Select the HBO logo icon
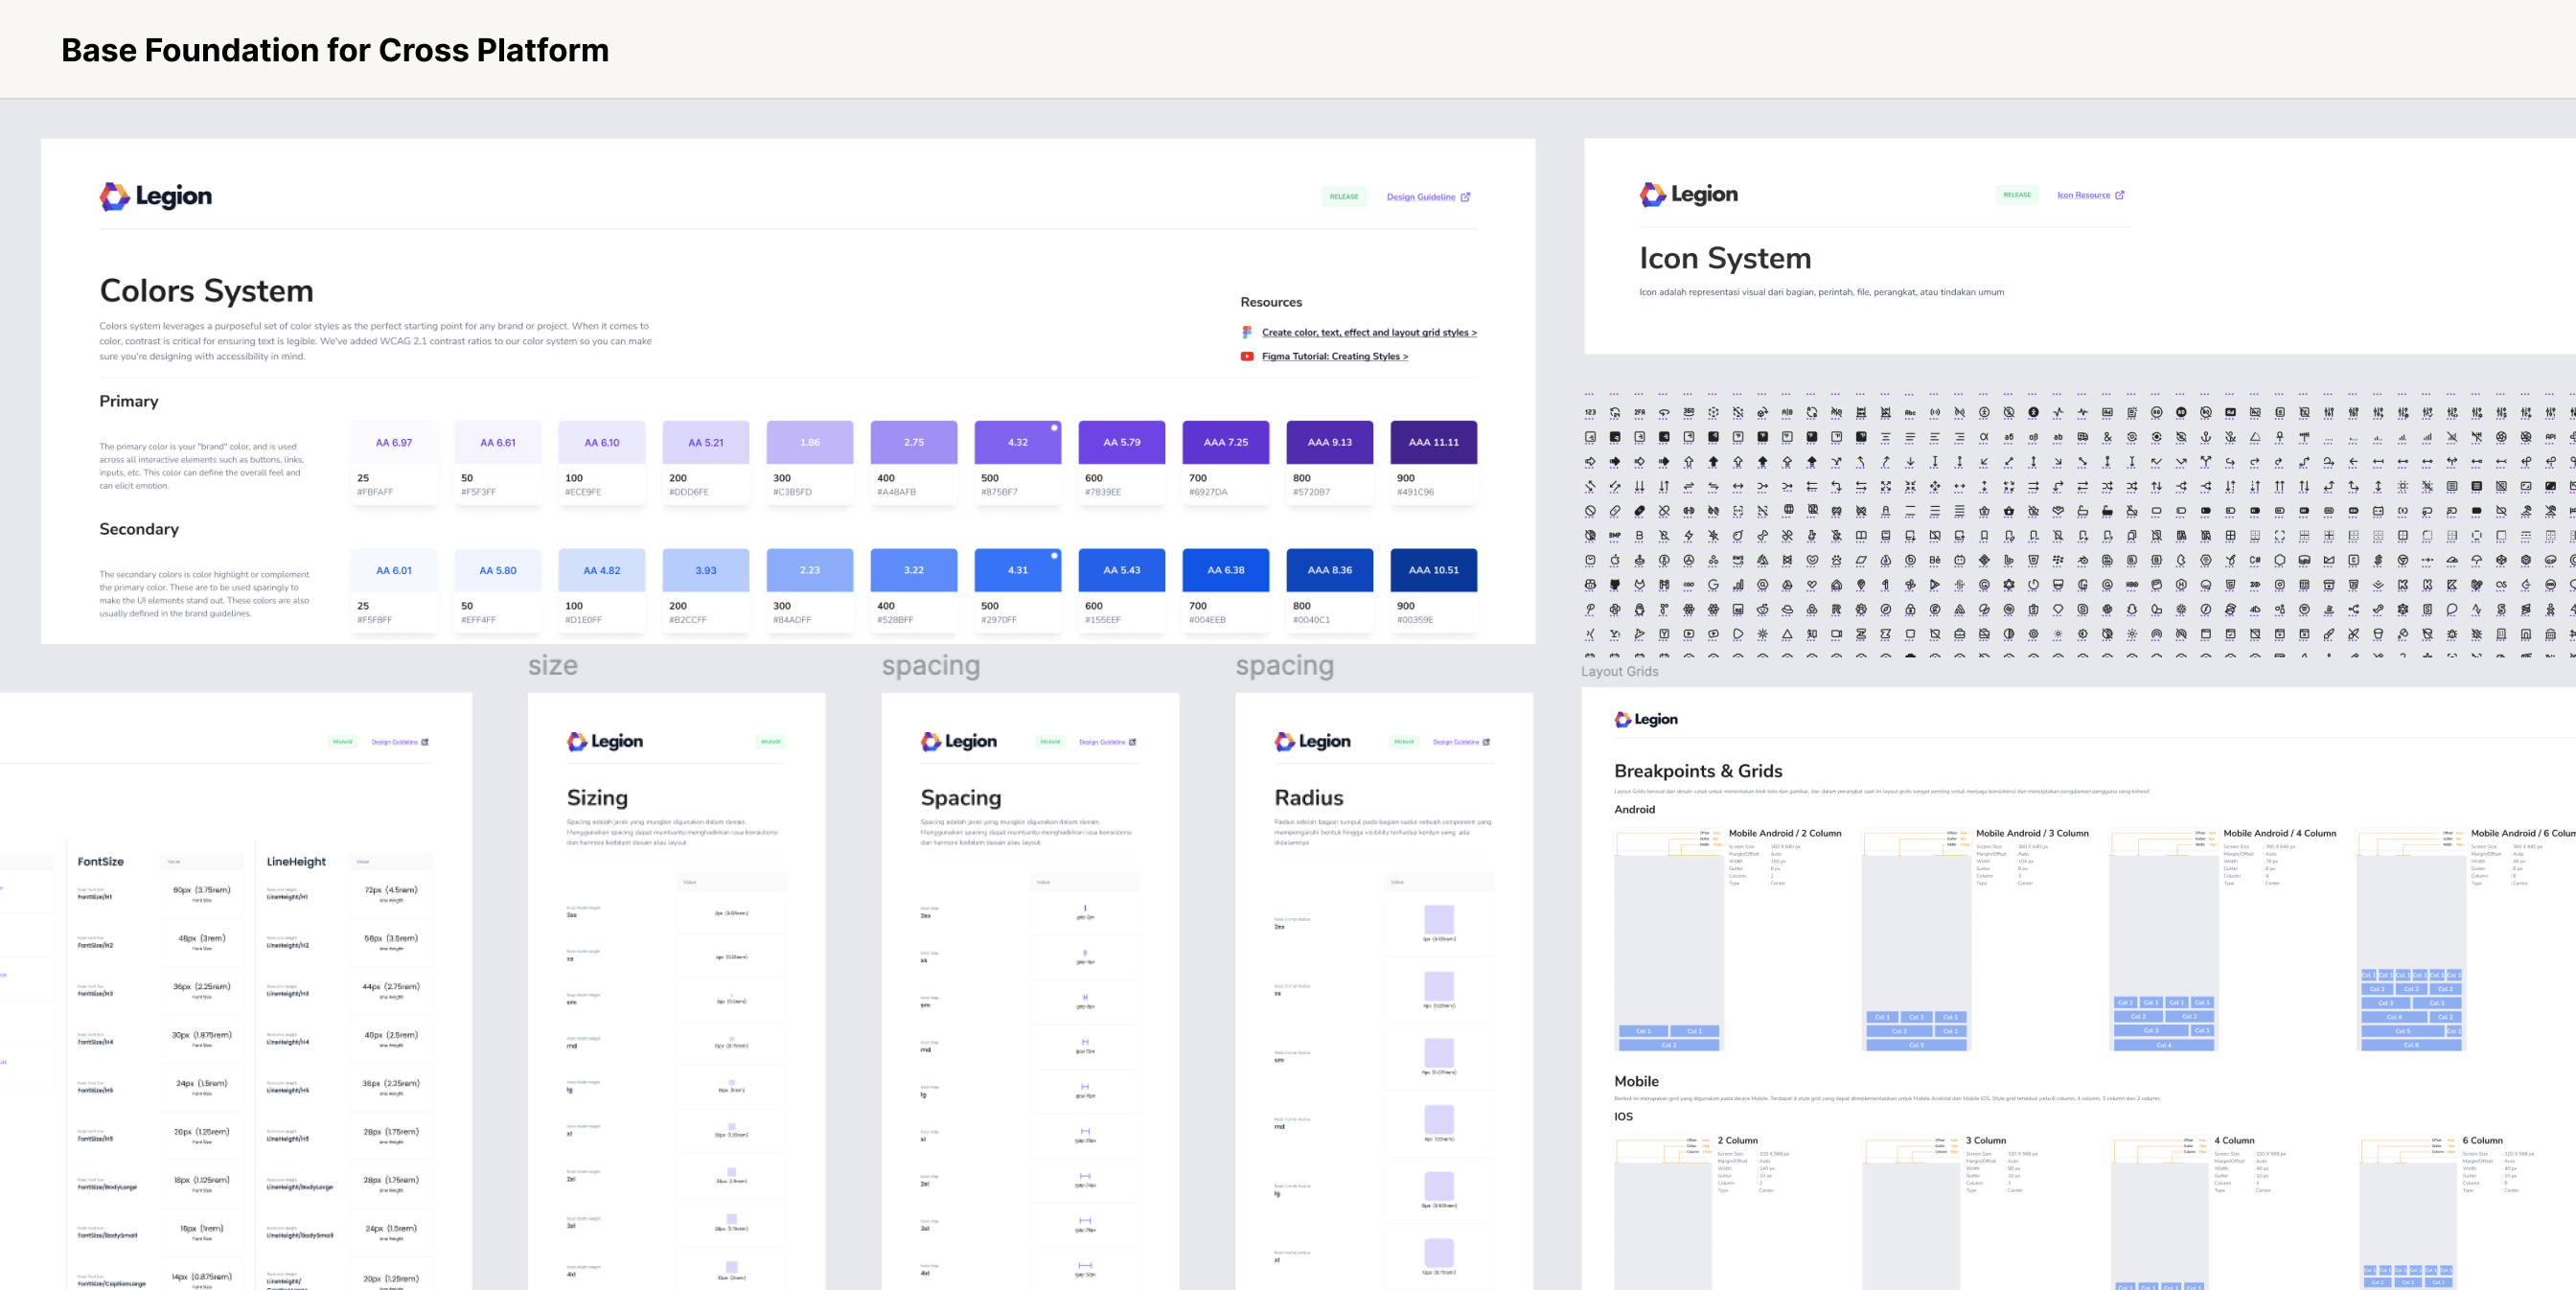Viewport: 2576px width, 1290px height. tap(2132, 585)
